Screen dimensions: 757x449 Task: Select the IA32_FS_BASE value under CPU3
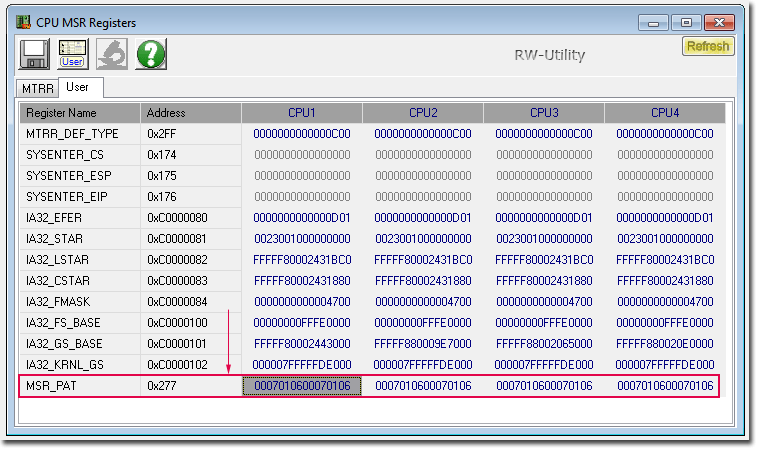click(x=544, y=323)
